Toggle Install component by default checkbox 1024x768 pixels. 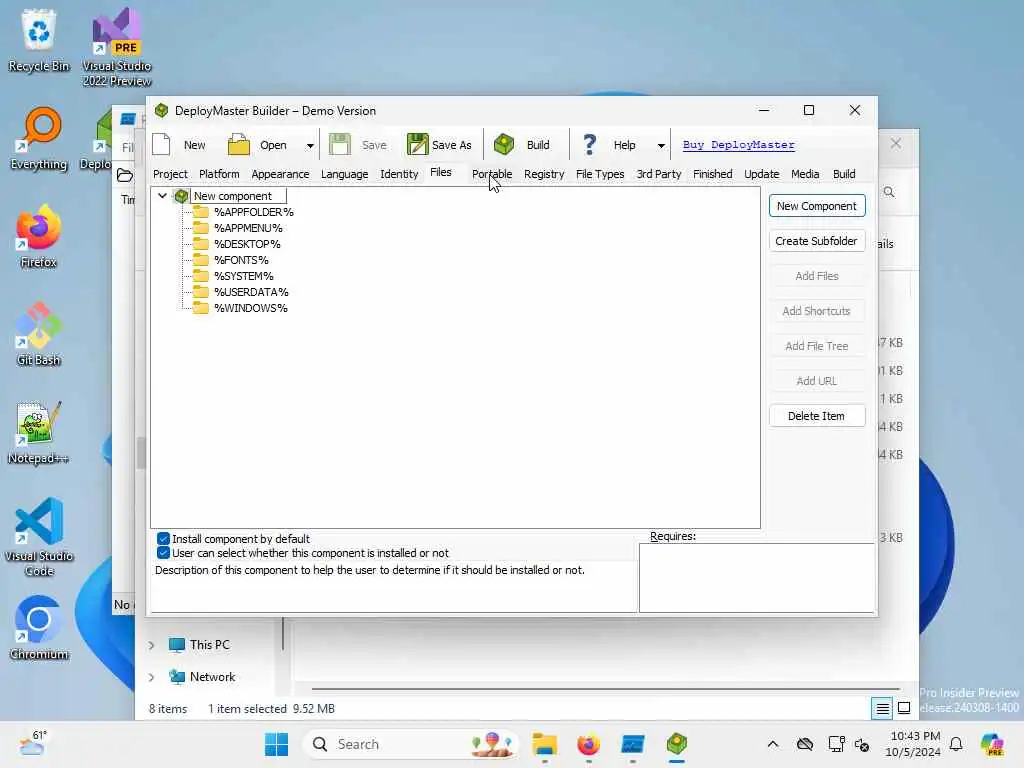click(x=163, y=539)
